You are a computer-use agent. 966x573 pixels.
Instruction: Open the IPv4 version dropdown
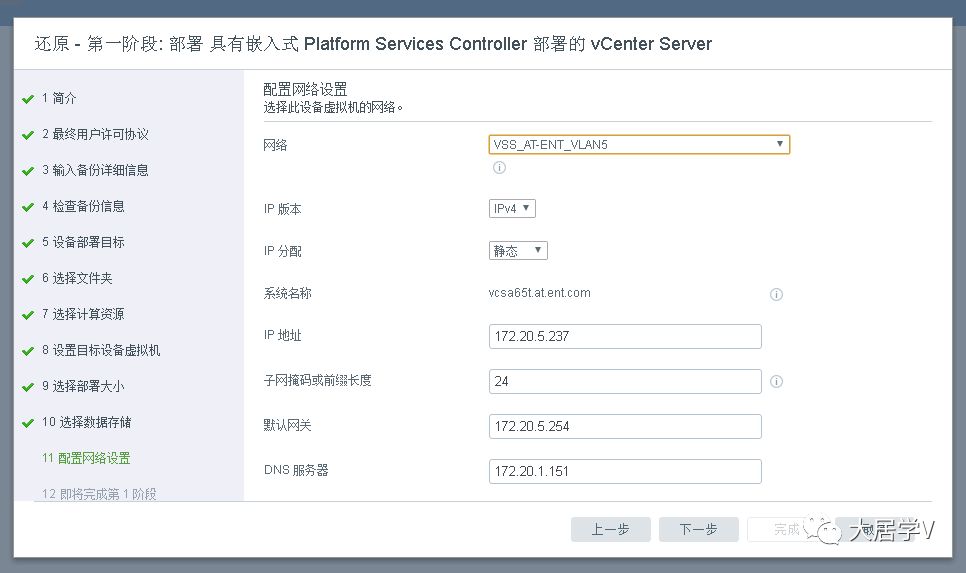[512, 208]
